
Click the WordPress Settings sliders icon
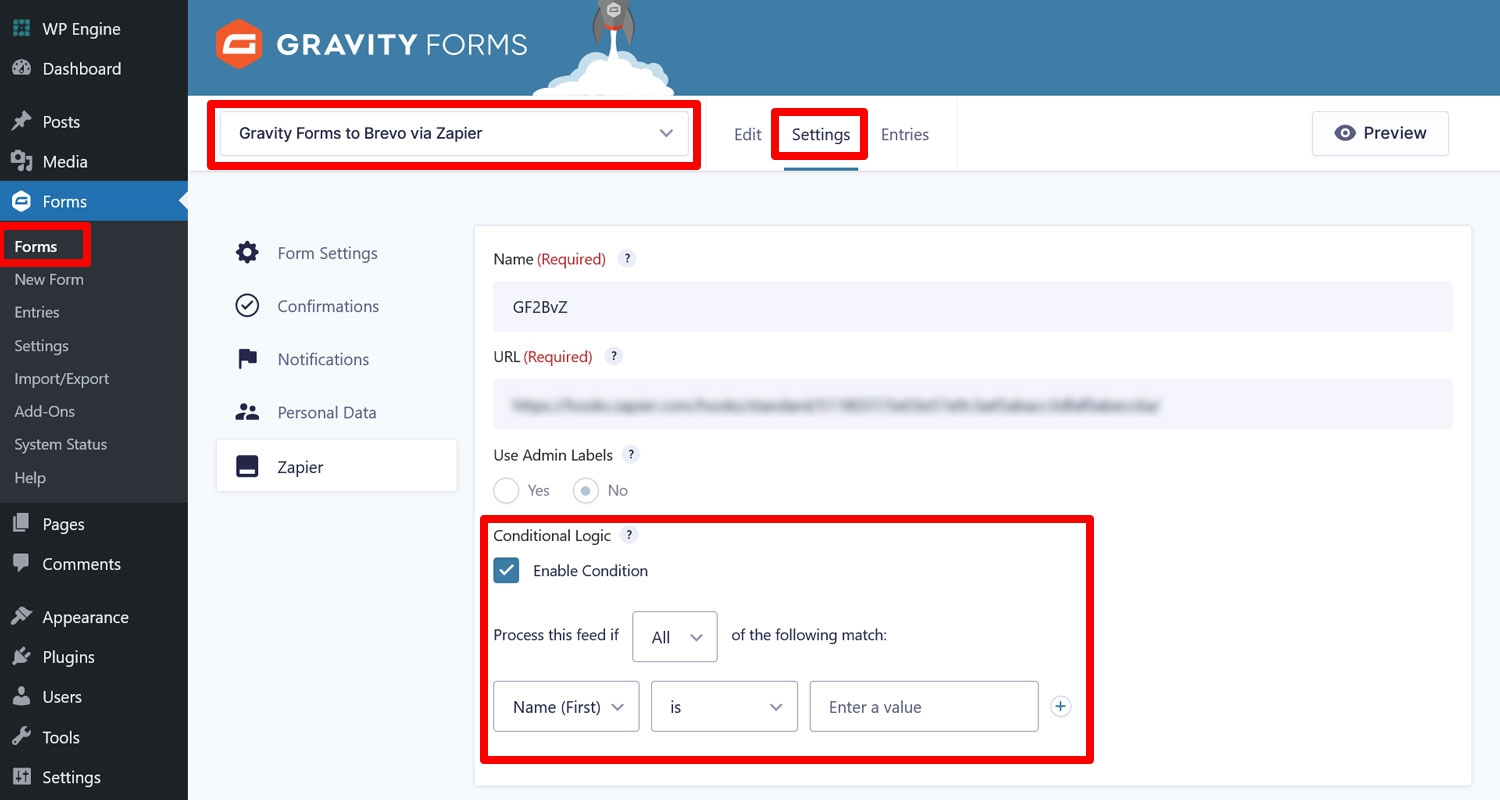[21, 777]
